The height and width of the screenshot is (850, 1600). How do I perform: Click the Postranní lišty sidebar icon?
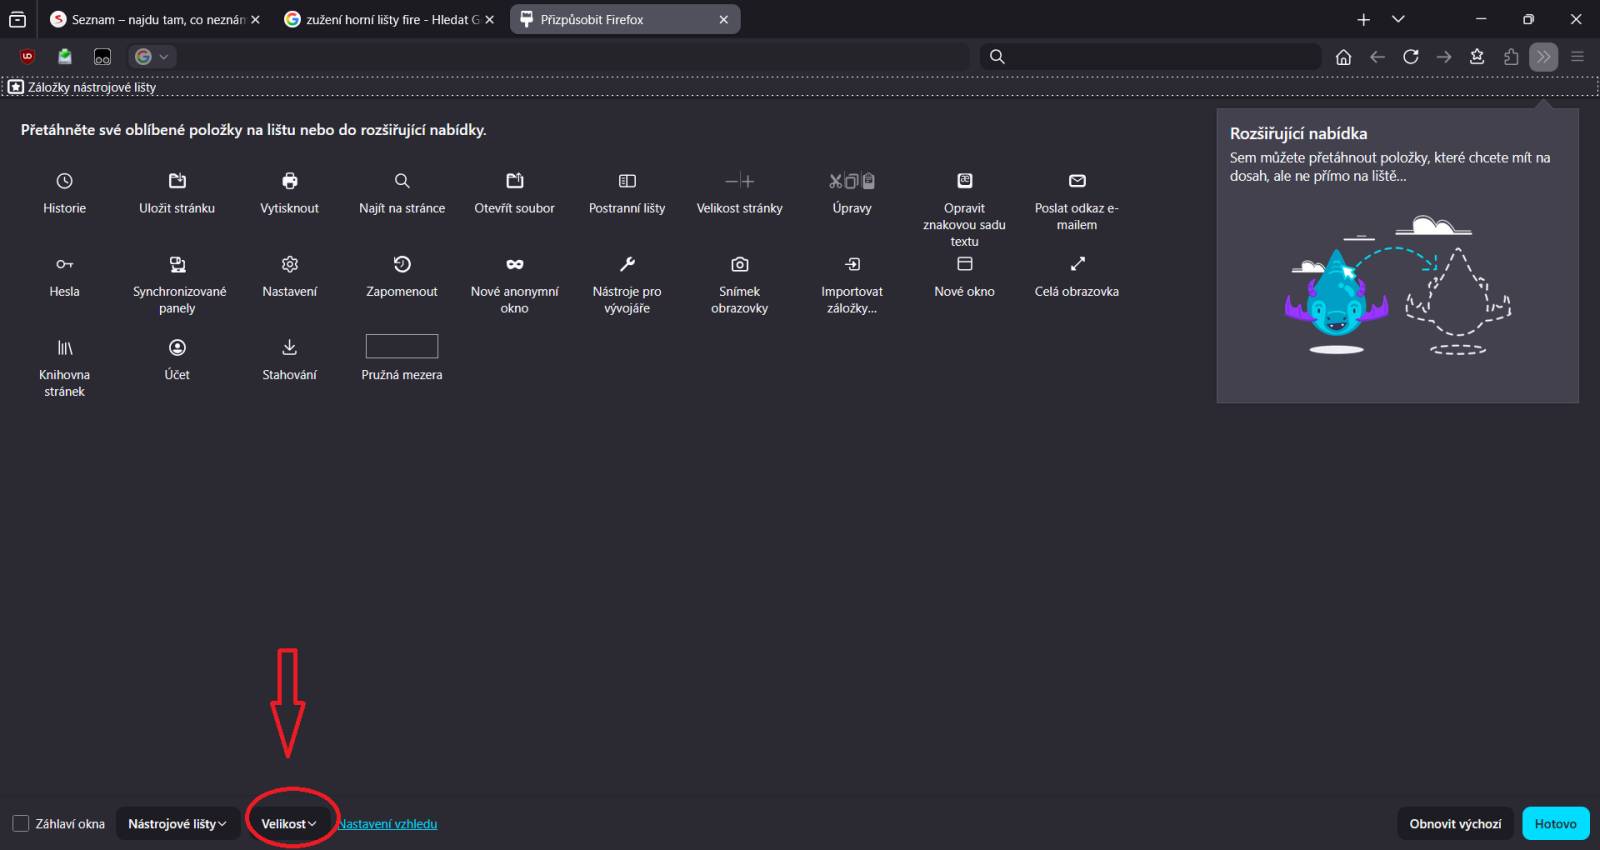pyautogui.click(x=627, y=181)
